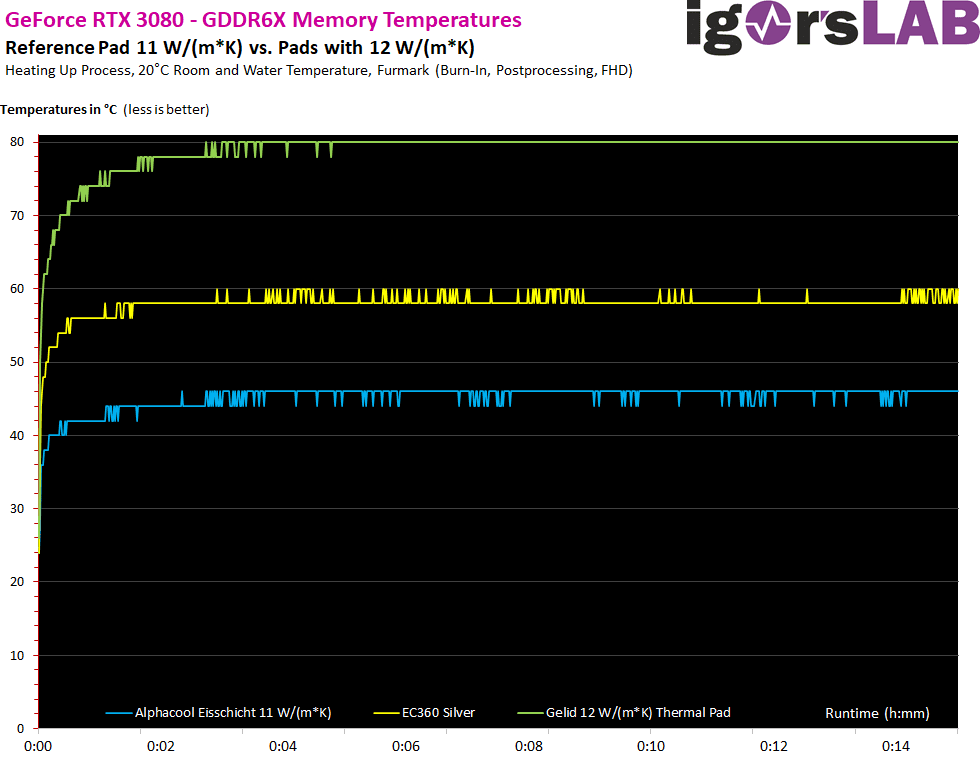This screenshot has width=980, height=766.
Task: Click the 0:00 time axis label
Action: (38, 746)
